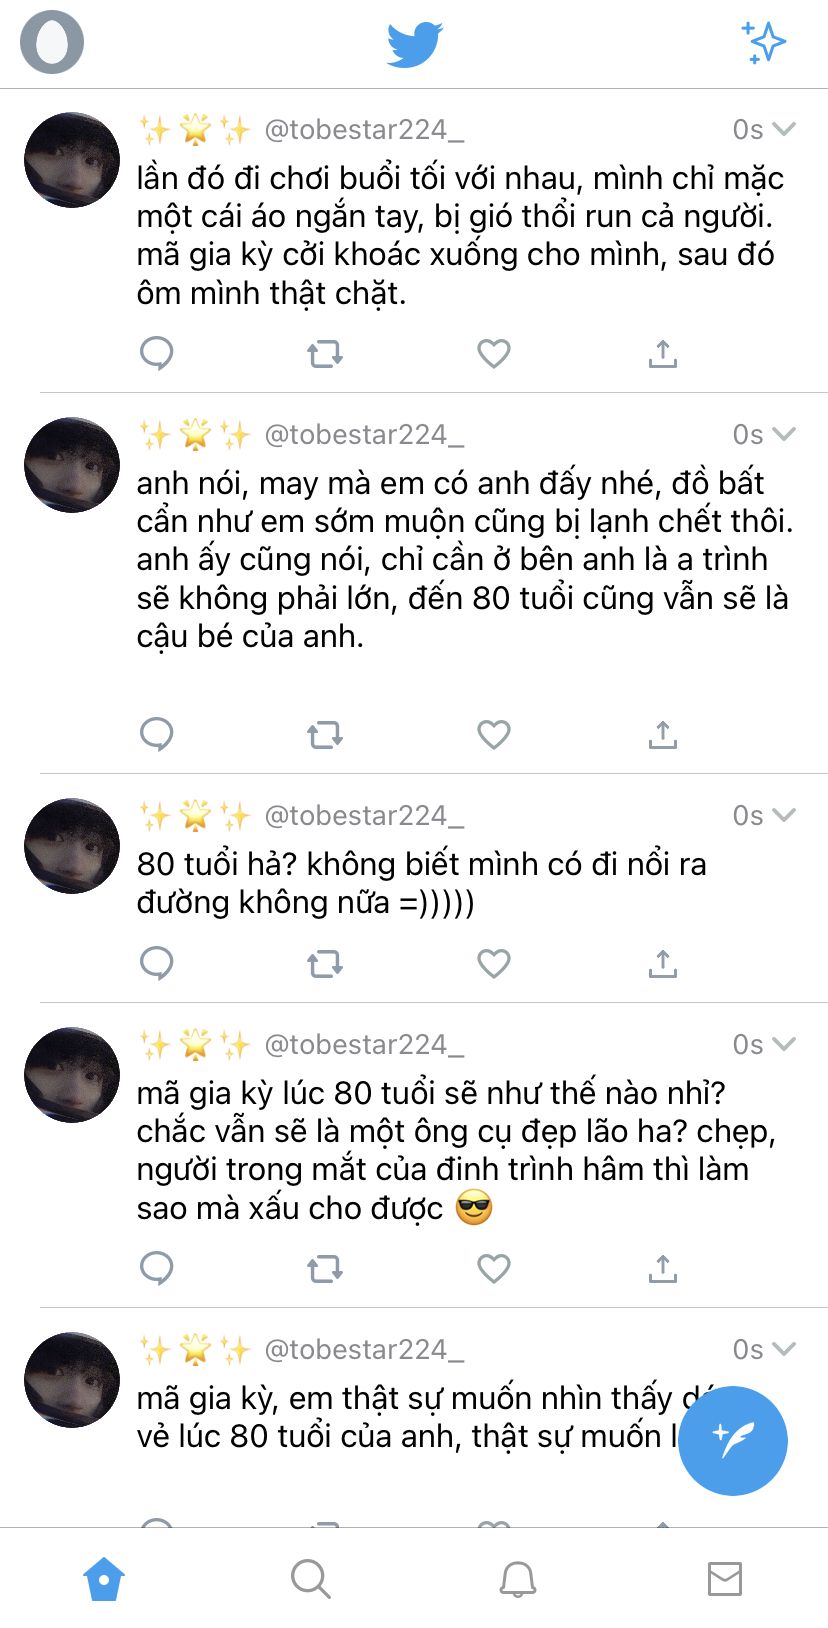The width and height of the screenshot is (828, 1628).
Task: Compose a new tweet with feather button
Action: (733, 1440)
